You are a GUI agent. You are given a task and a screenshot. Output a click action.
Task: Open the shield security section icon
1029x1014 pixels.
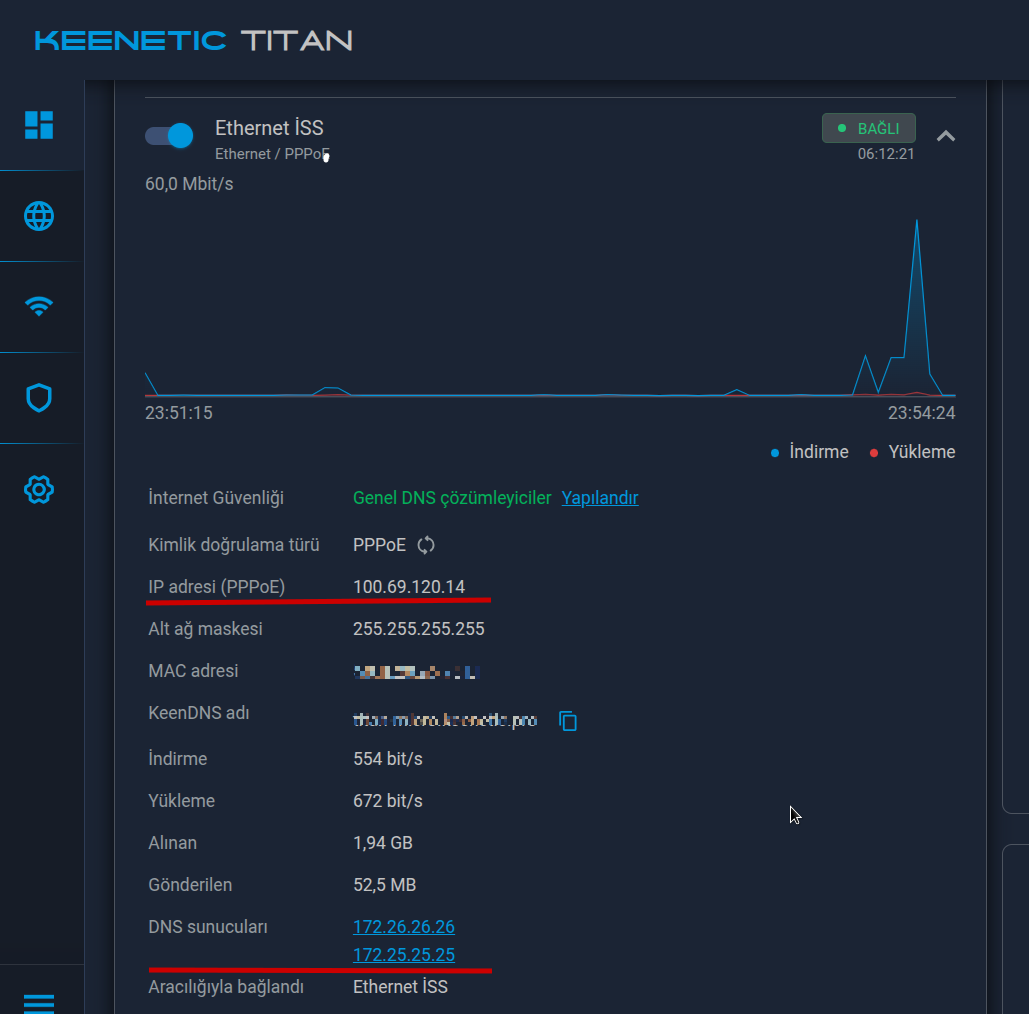(x=39, y=398)
